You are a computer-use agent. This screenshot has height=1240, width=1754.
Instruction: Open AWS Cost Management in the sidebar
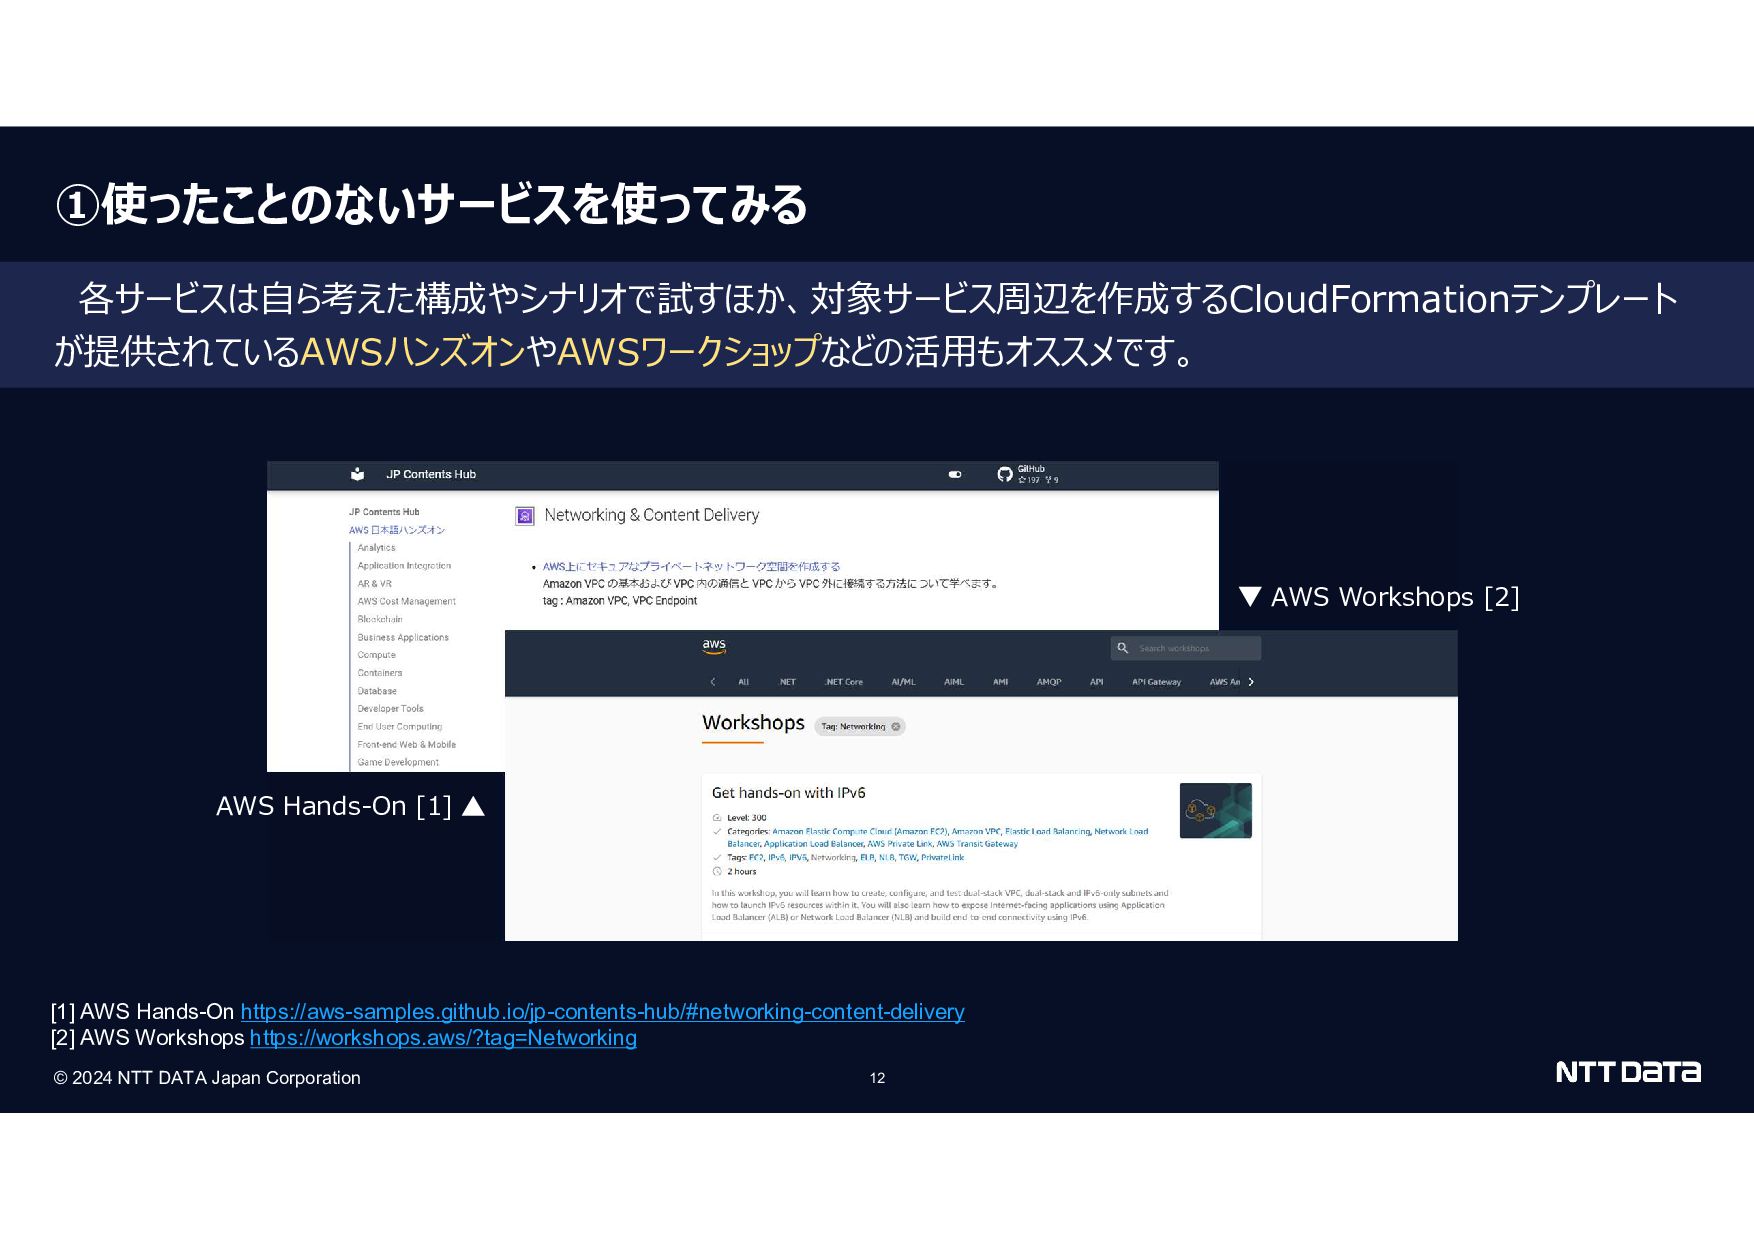[x=406, y=602]
